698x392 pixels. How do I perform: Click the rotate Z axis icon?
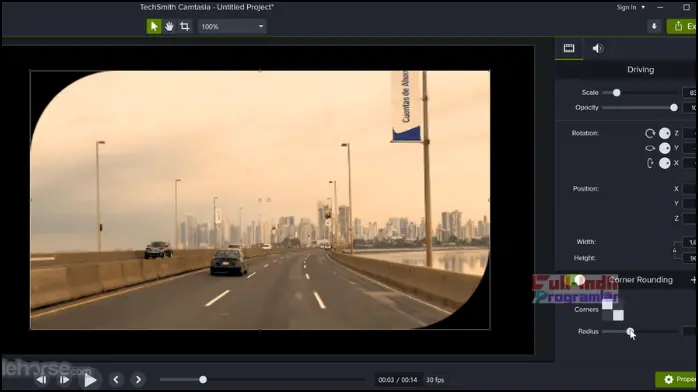pos(650,133)
